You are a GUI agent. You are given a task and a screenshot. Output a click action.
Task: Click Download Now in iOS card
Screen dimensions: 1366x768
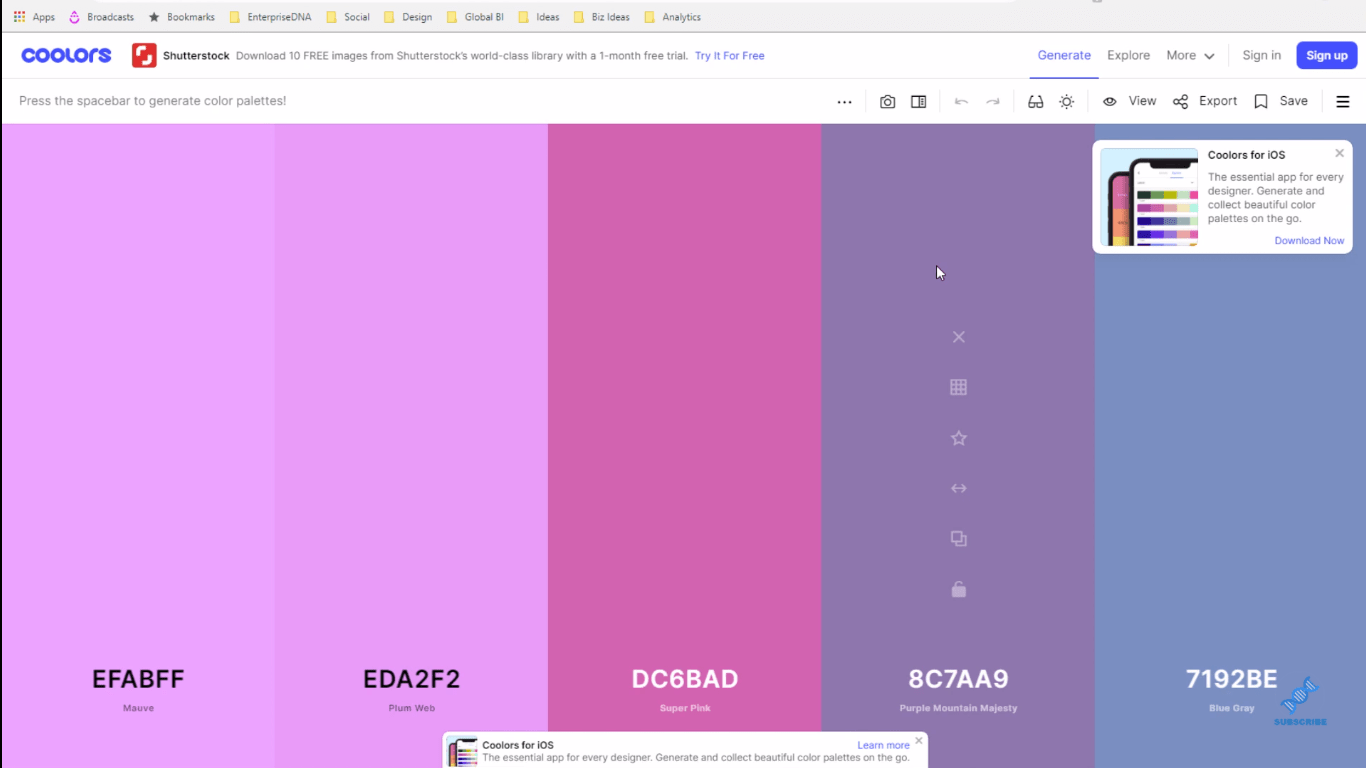pyautogui.click(x=1309, y=241)
